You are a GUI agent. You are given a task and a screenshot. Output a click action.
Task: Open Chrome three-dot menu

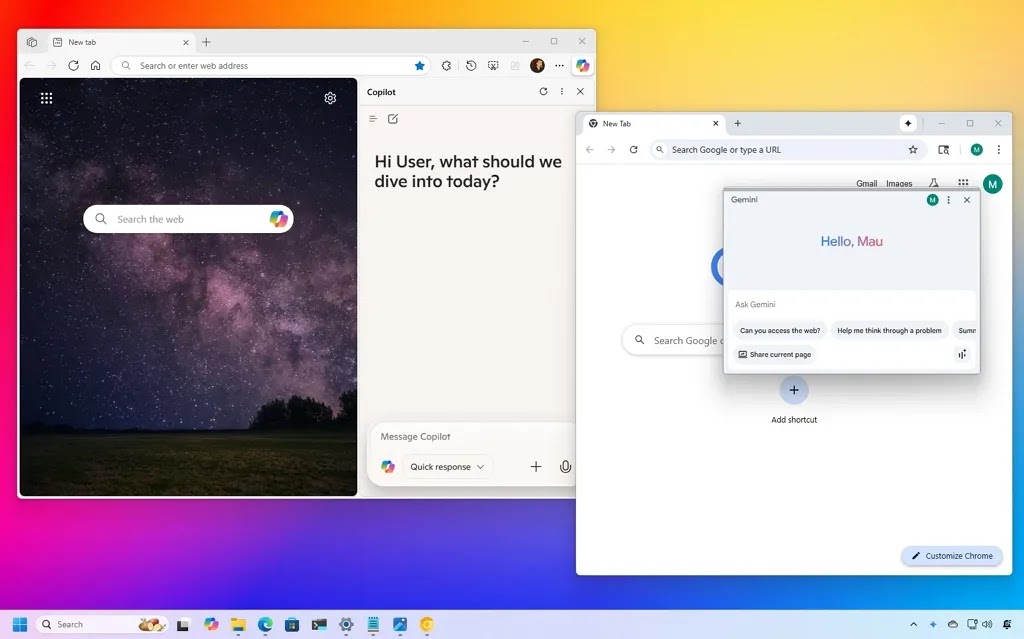999,150
